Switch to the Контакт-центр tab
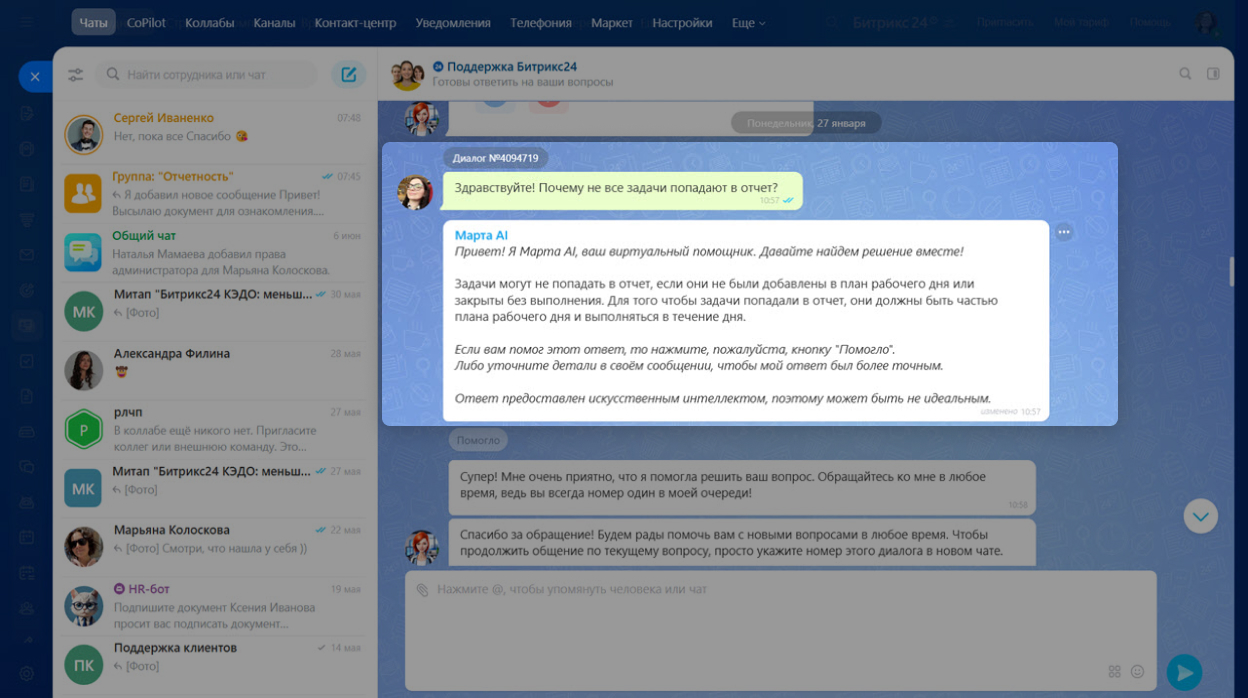1248x698 pixels. point(355,23)
